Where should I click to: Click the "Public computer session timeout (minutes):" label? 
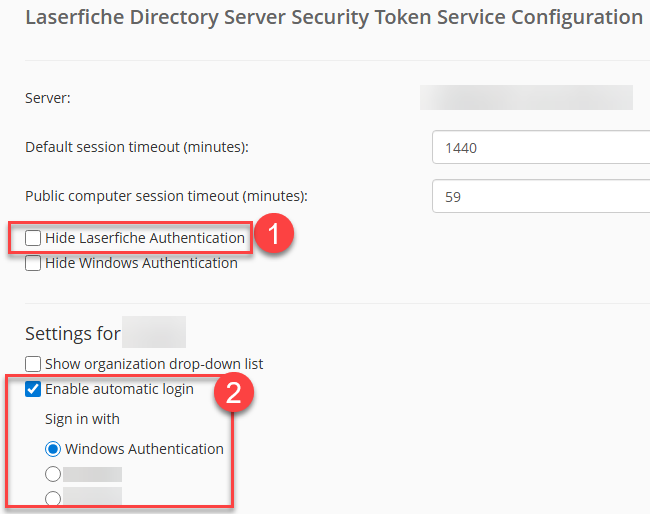[166, 196]
